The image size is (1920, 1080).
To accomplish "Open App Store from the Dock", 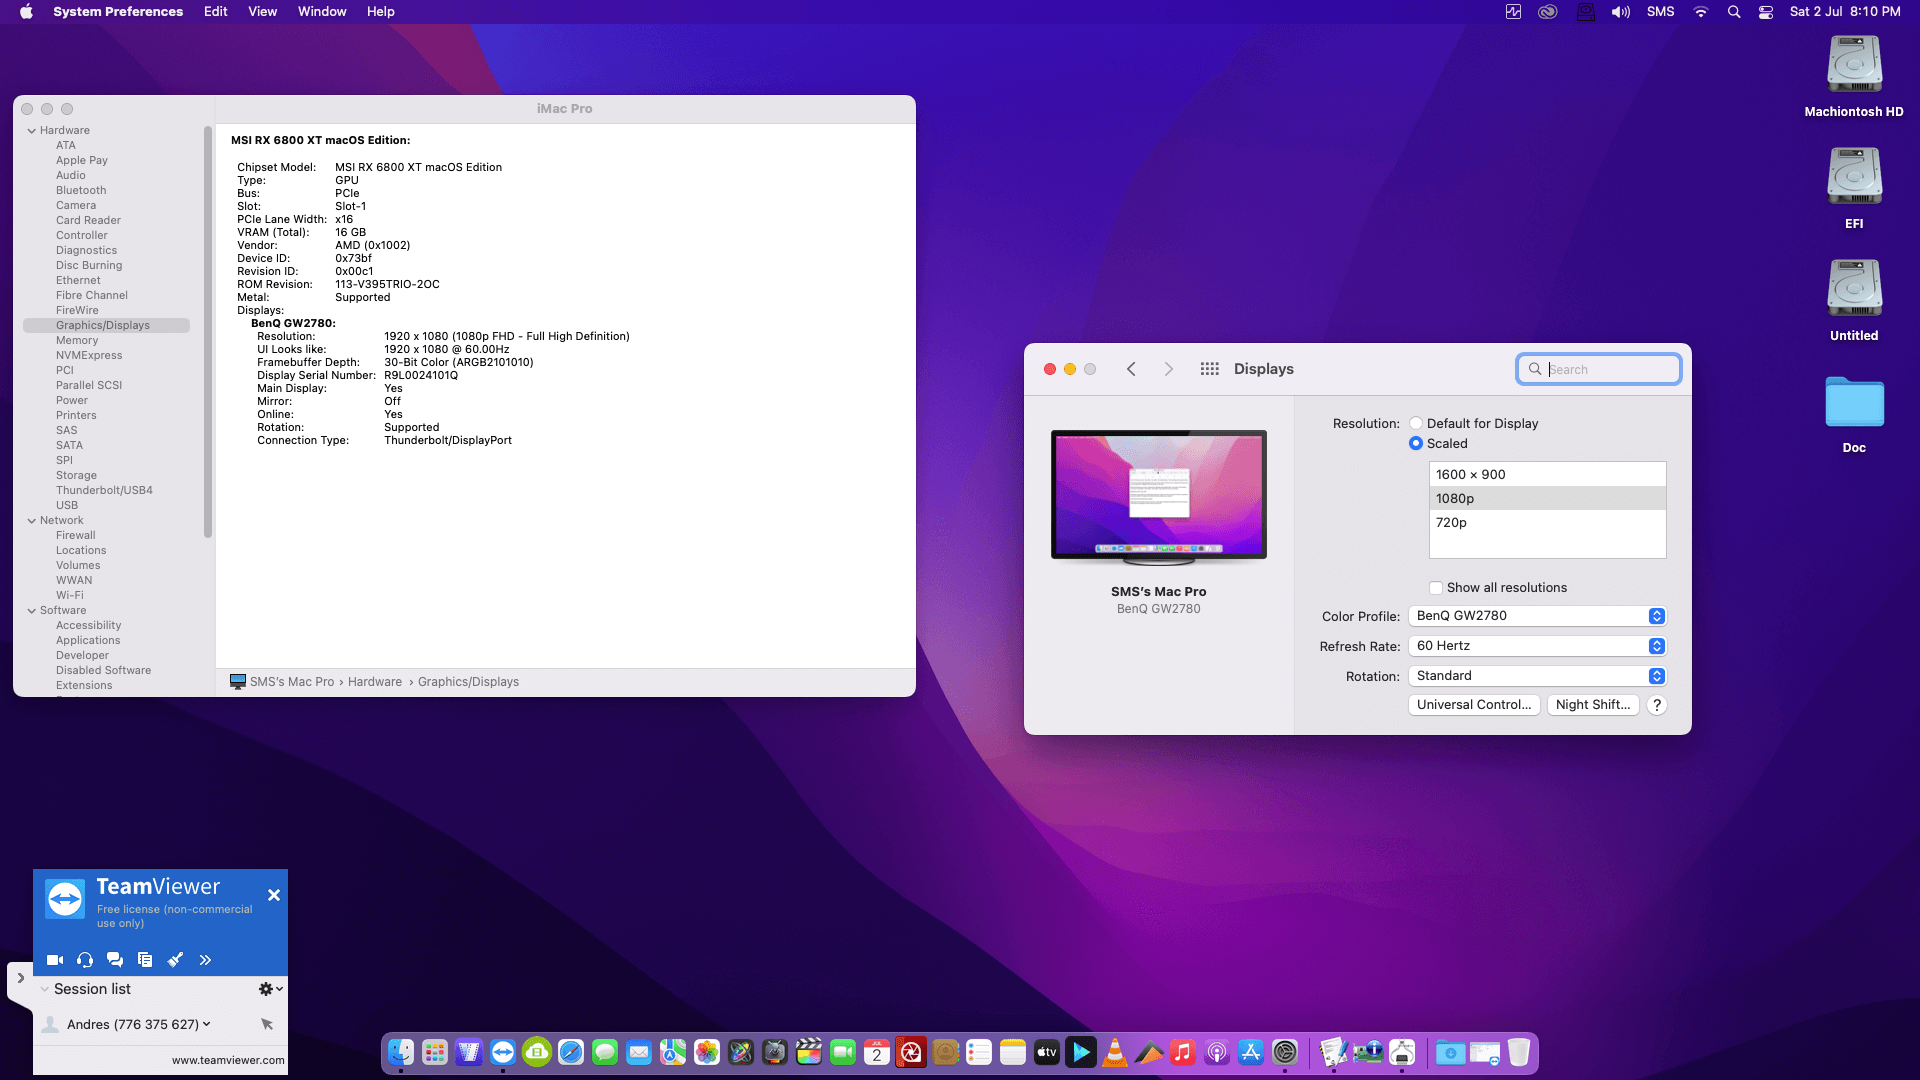I will click(1251, 1052).
